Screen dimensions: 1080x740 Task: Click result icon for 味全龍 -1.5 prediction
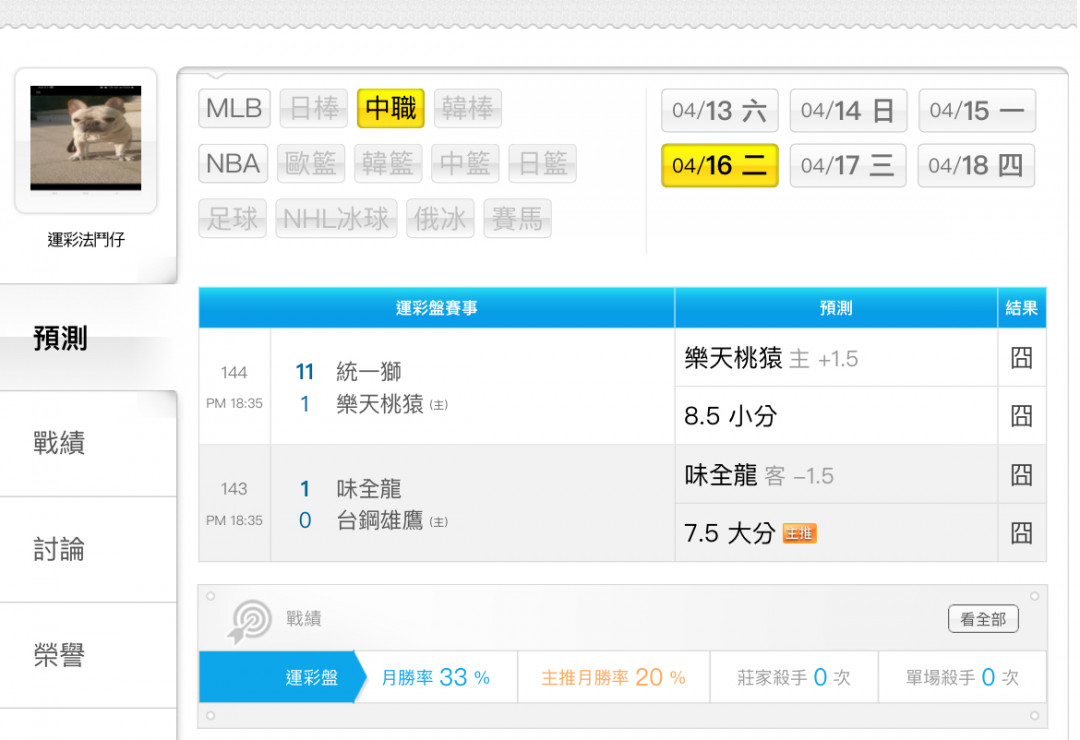(1021, 475)
